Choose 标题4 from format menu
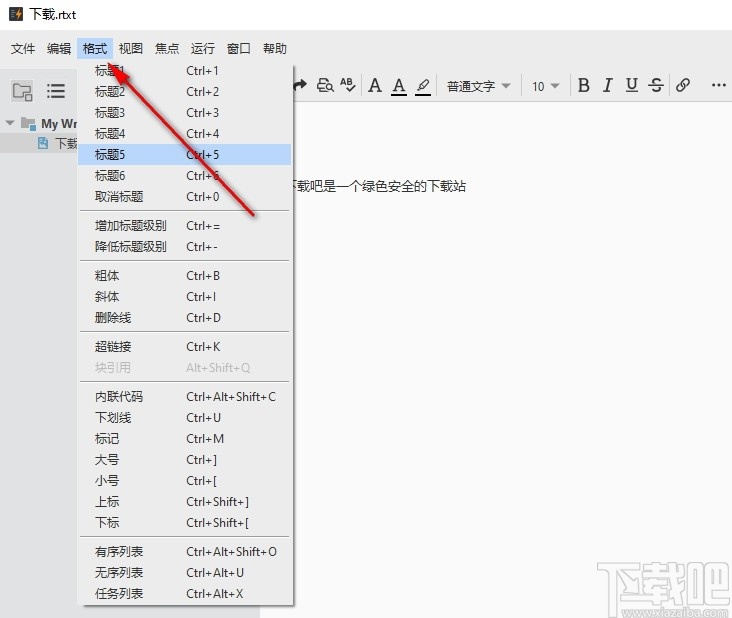This screenshot has height=618, width=732. click(185, 133)
